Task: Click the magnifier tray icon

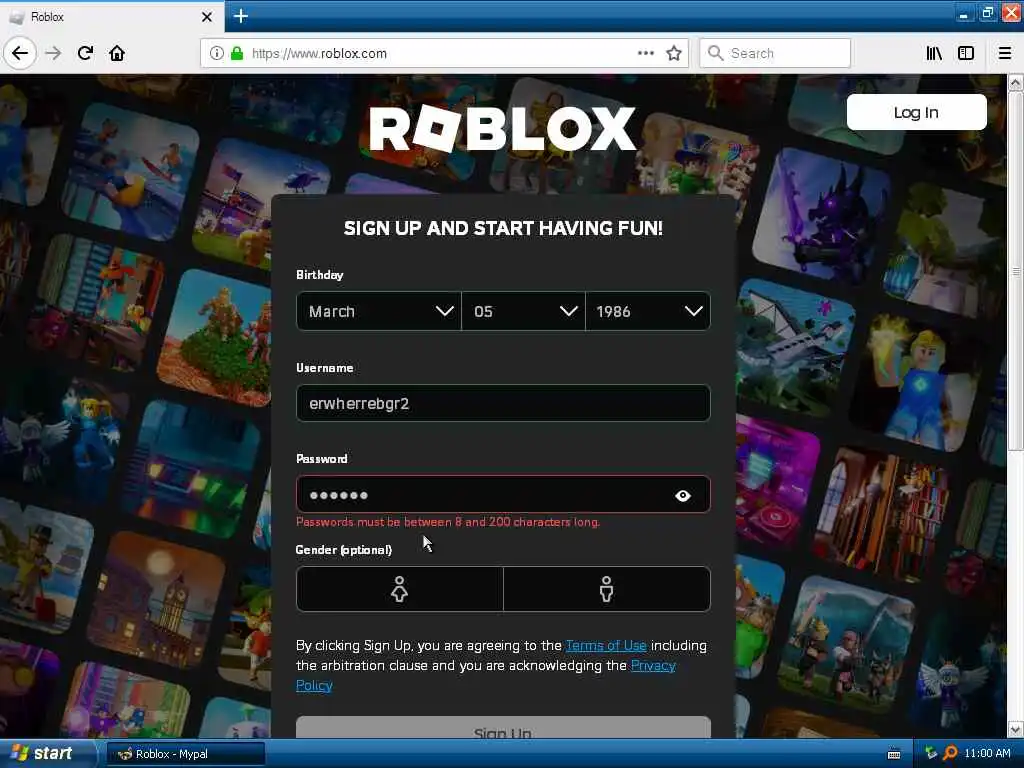Action: [951, 754]
